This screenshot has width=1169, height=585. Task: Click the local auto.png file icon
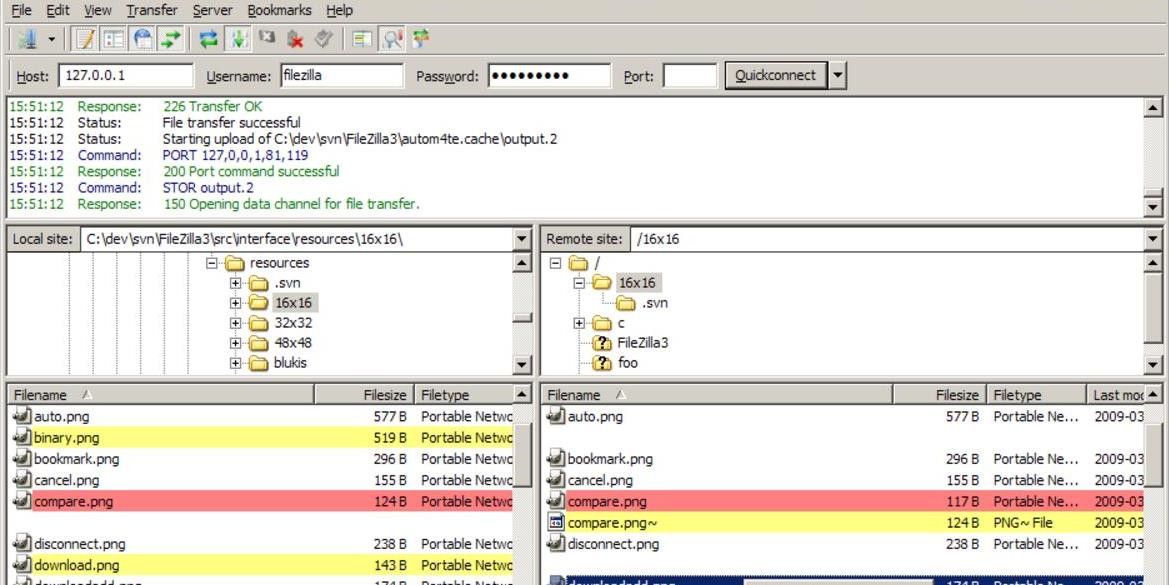(x=22, y=417)
